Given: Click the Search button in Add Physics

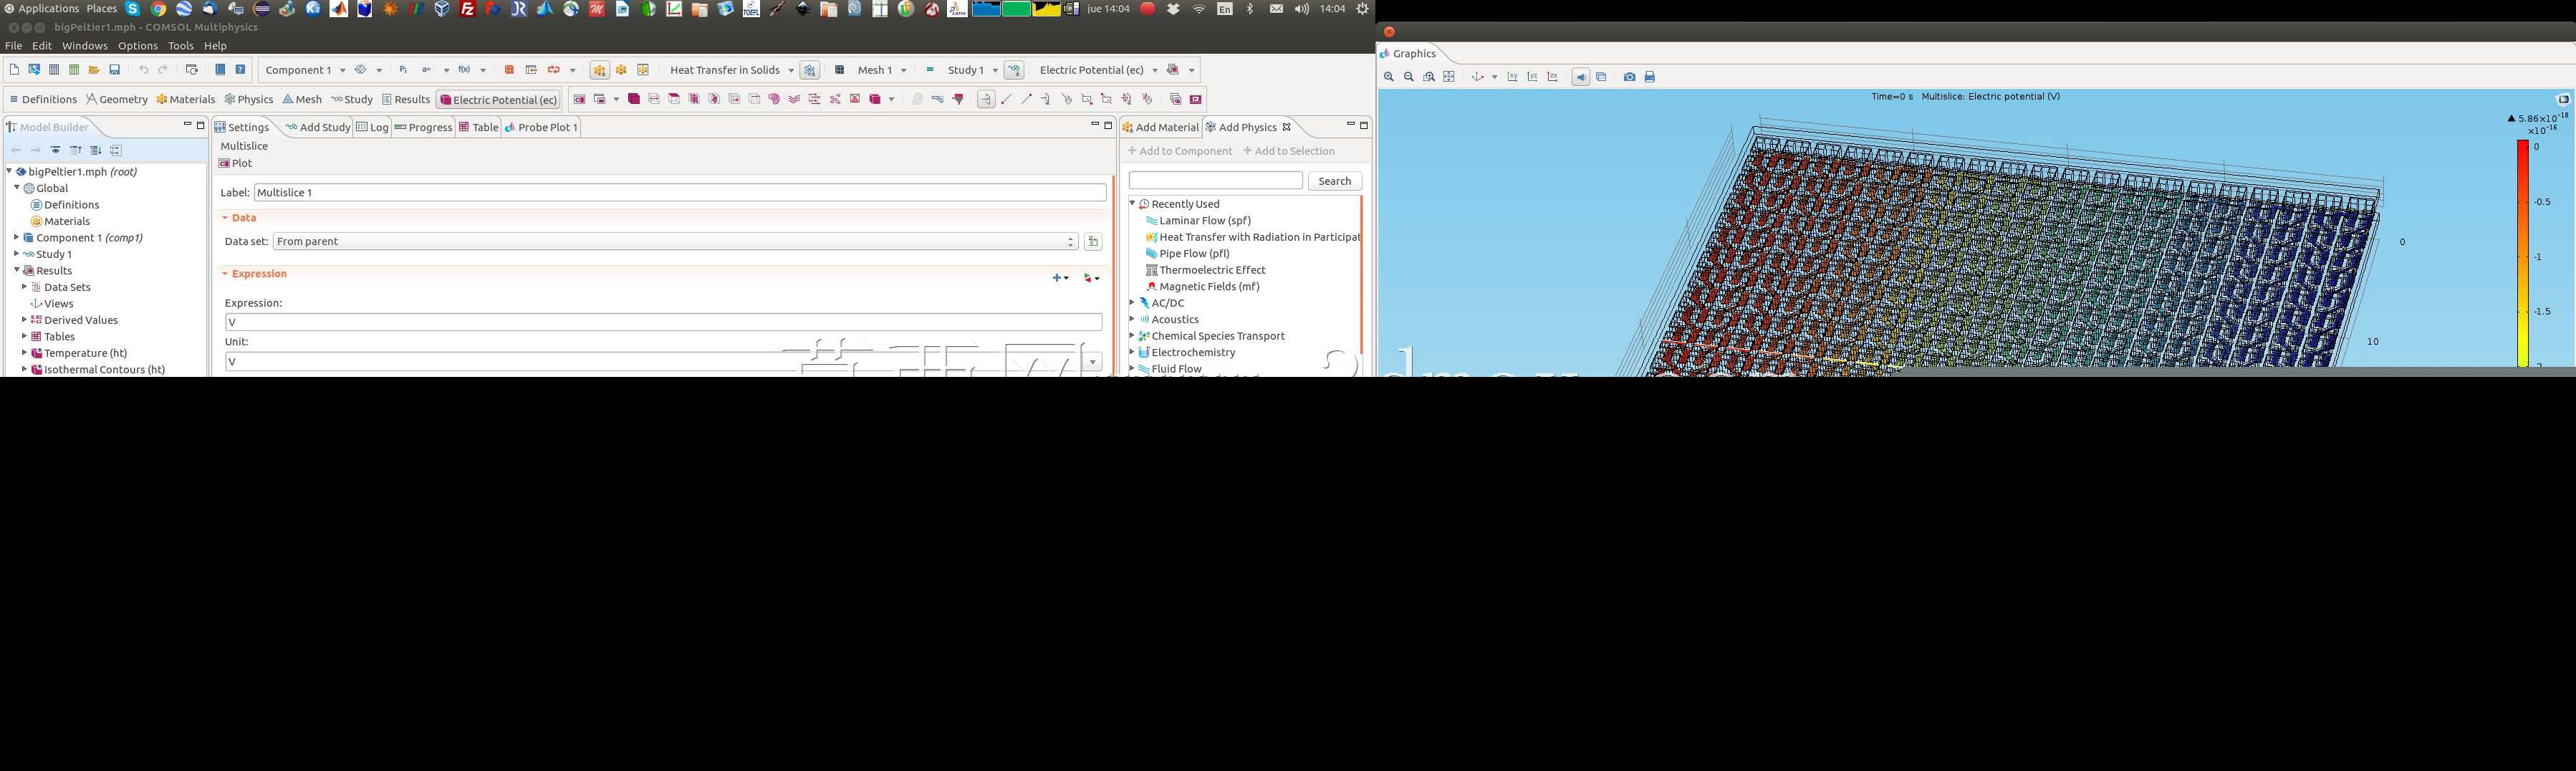Looking at the screenshot, I should [x=1335, y=181].
